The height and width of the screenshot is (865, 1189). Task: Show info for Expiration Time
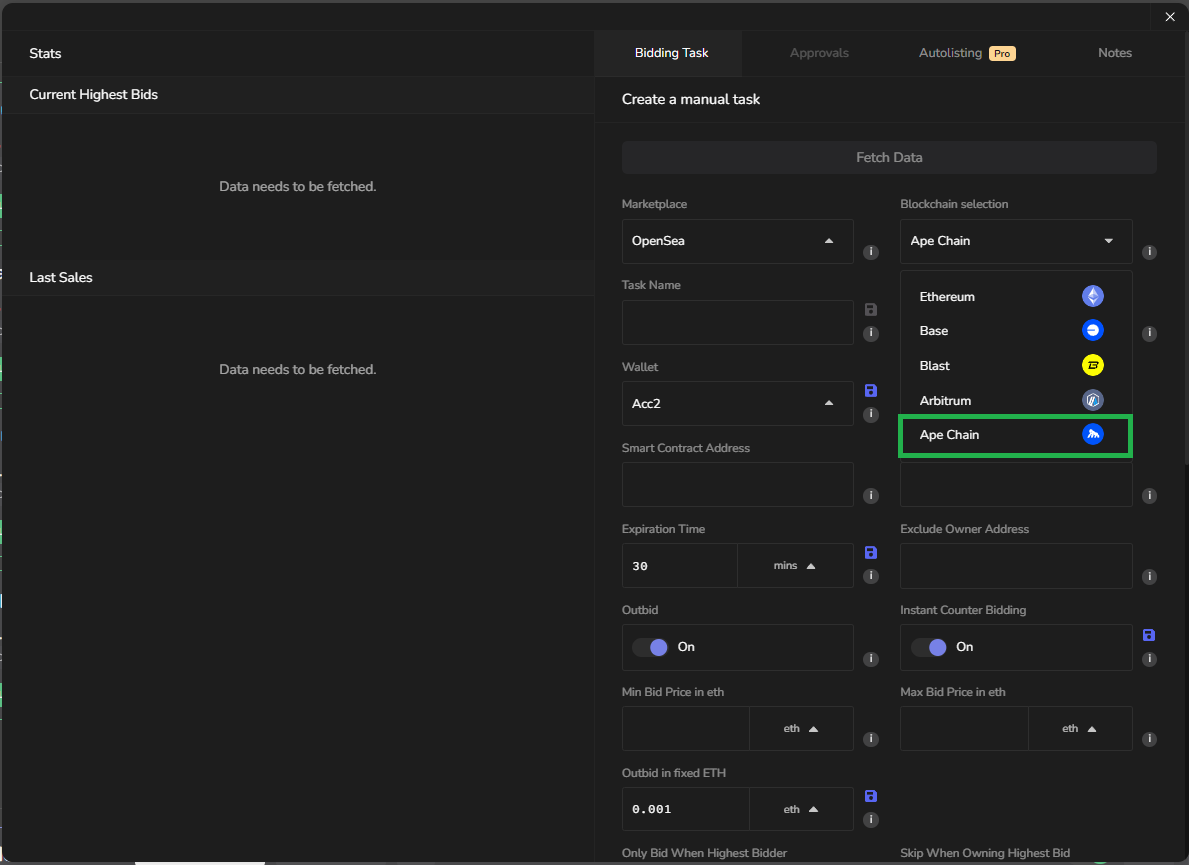(x=871, y=576)
